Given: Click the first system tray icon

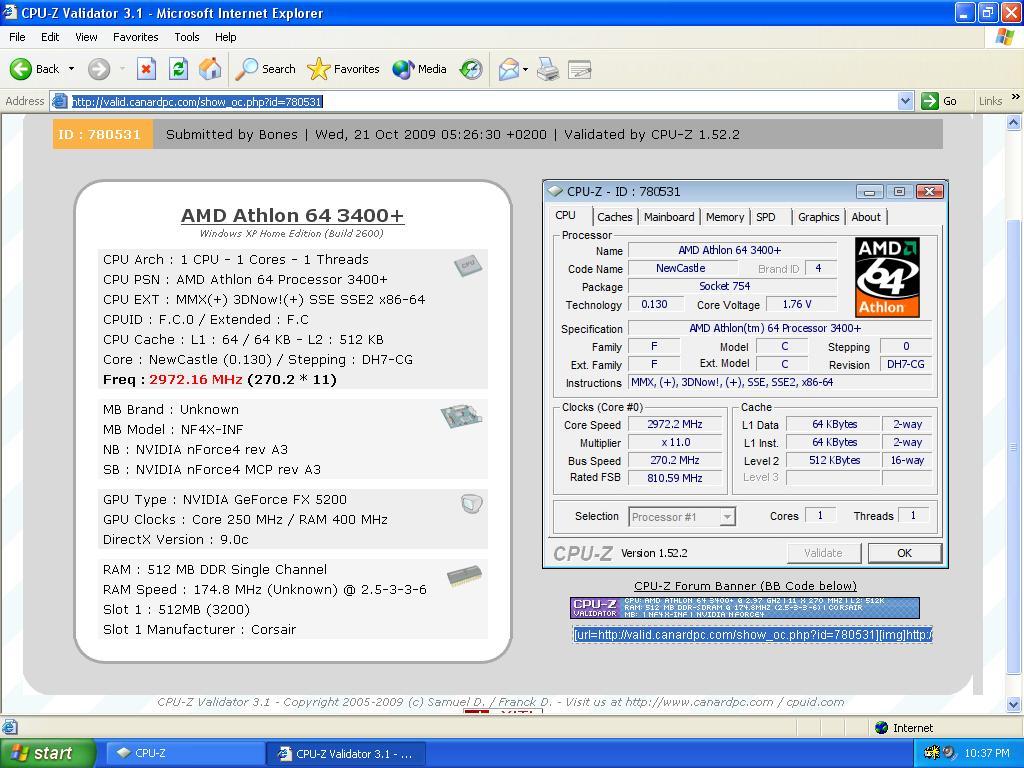Looking at the screenshot, I should 933,753.
